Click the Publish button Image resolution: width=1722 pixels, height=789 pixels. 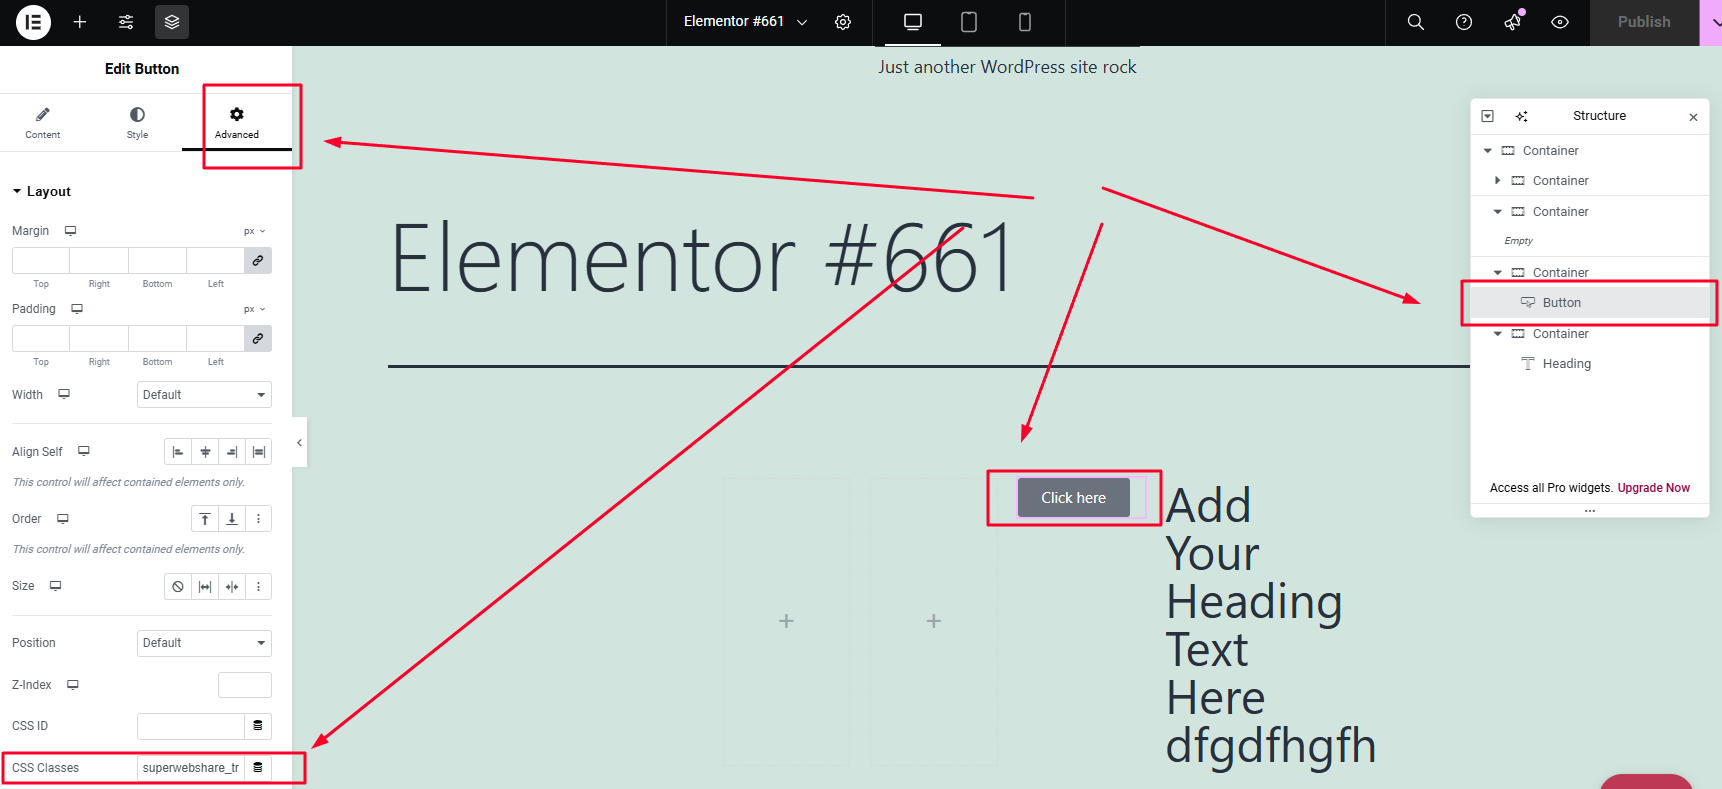tap(1644, 22)
